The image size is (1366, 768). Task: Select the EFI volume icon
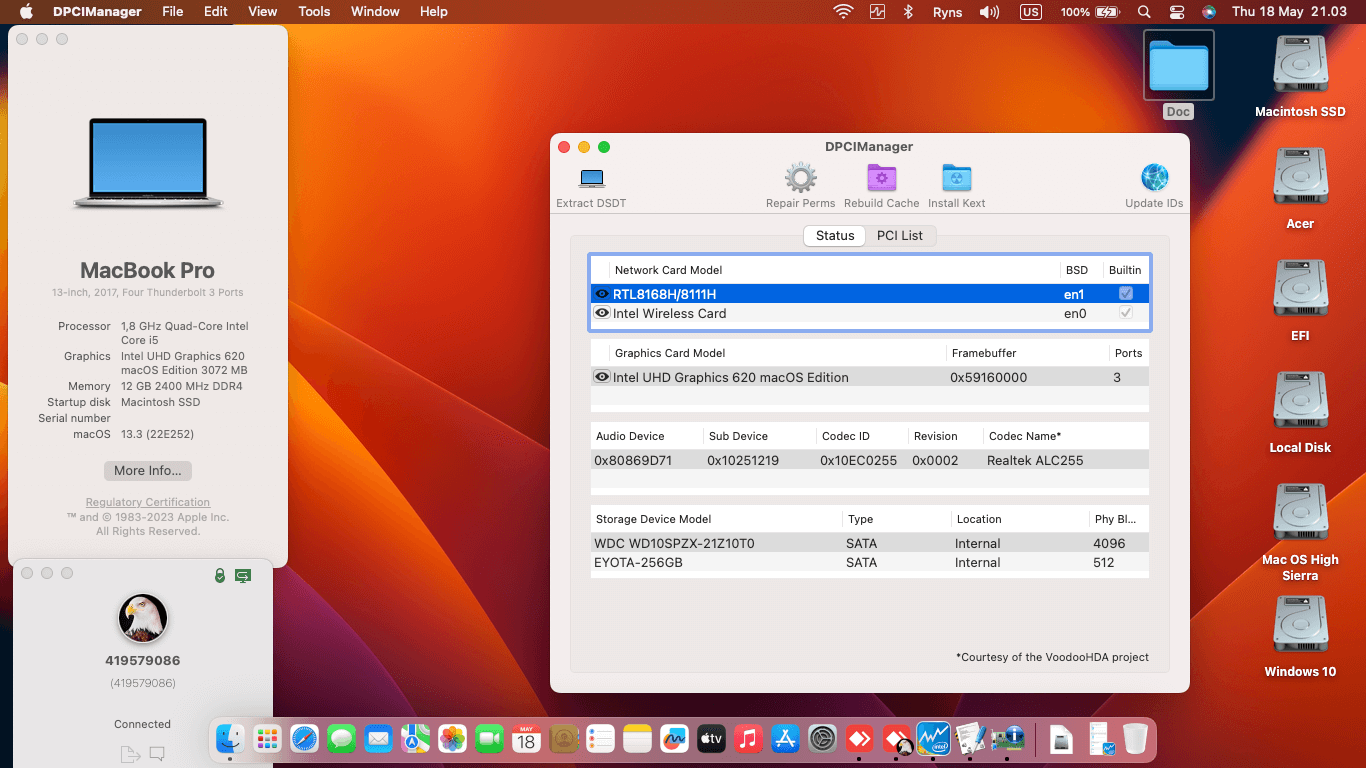tap(1300, 290)
